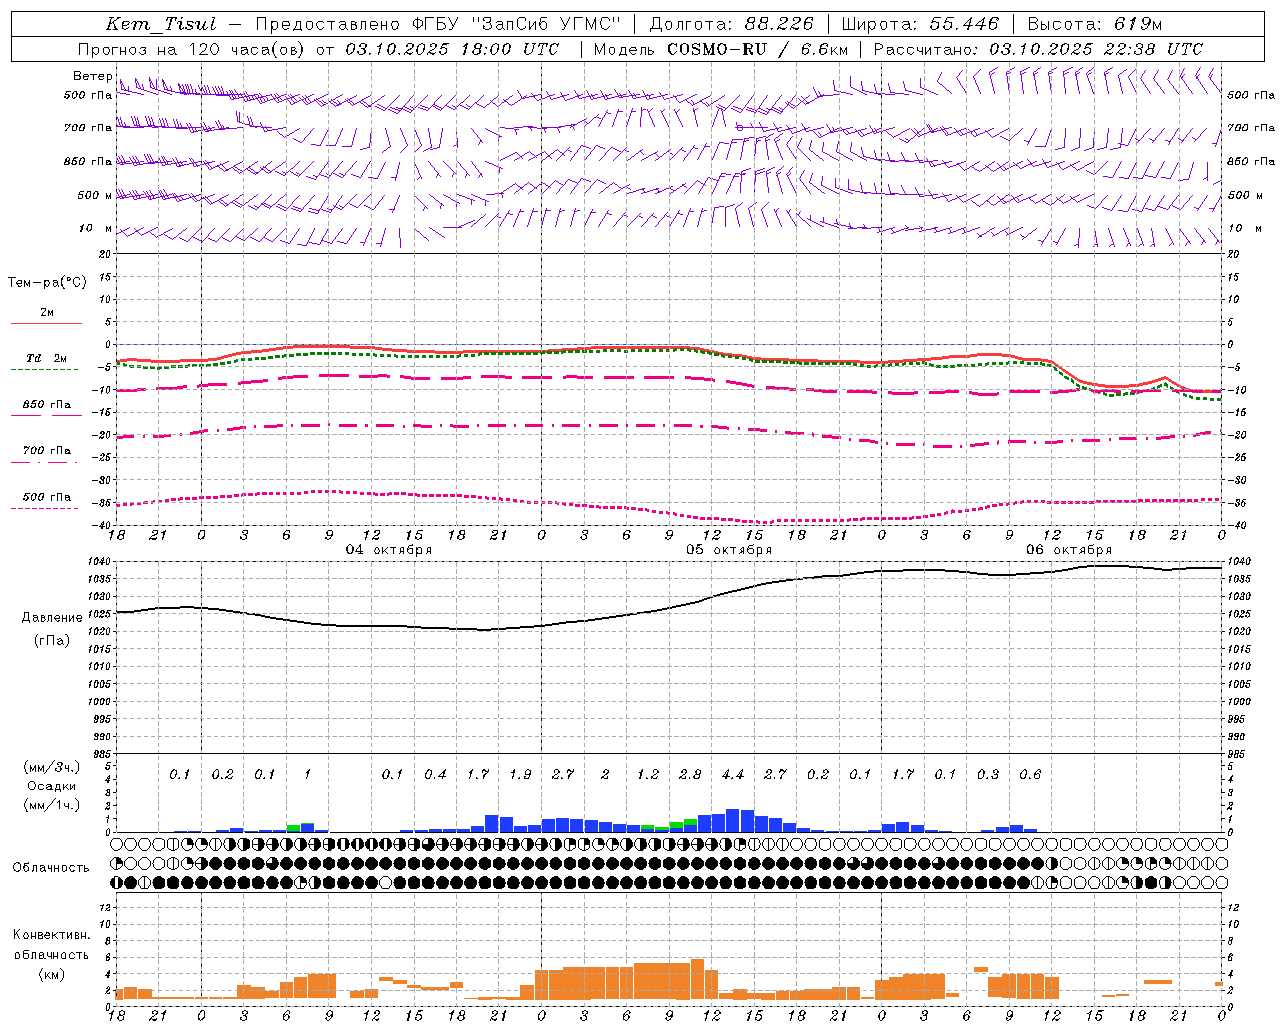Click the model label COSMO-RU / 6.6км
The width and height of the screenshot is (1280, 1024).
[x=757, y=49]
